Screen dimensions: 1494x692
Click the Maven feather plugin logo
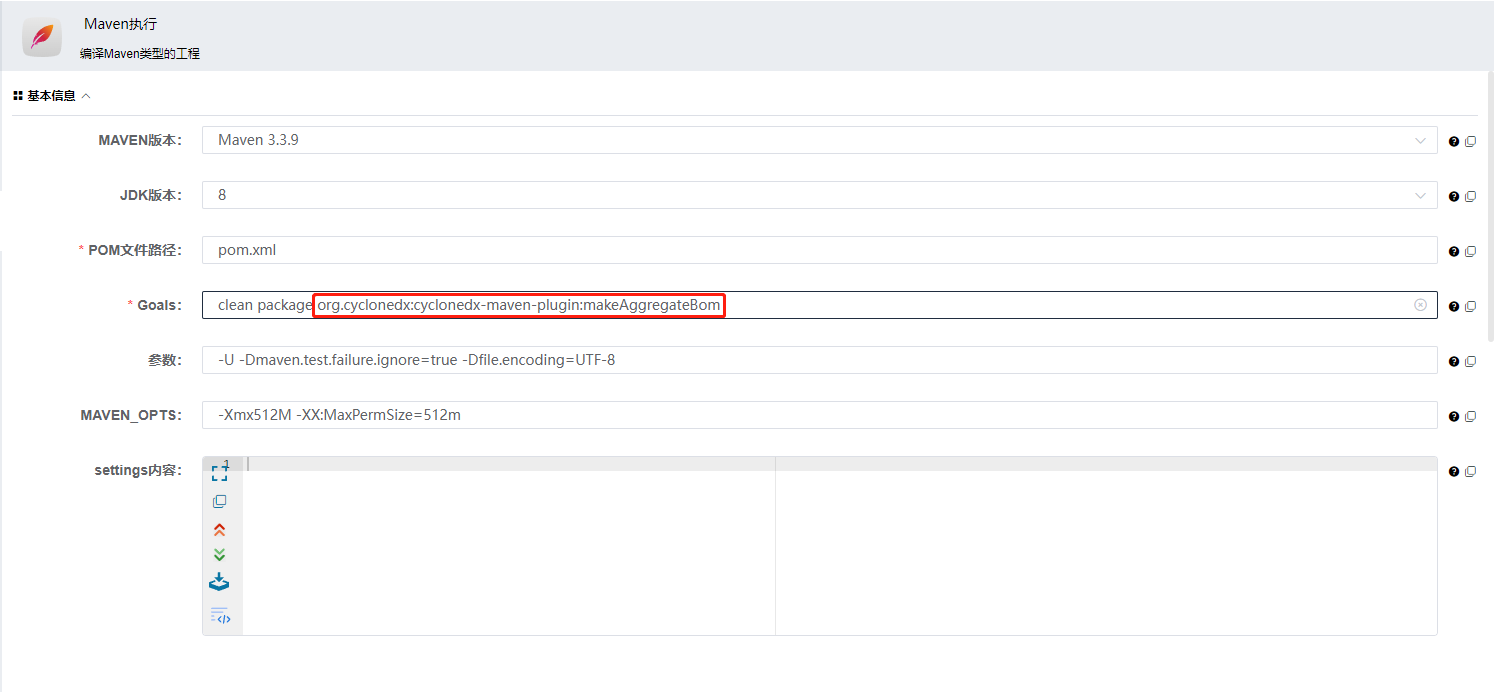click(x=42, y=38)
